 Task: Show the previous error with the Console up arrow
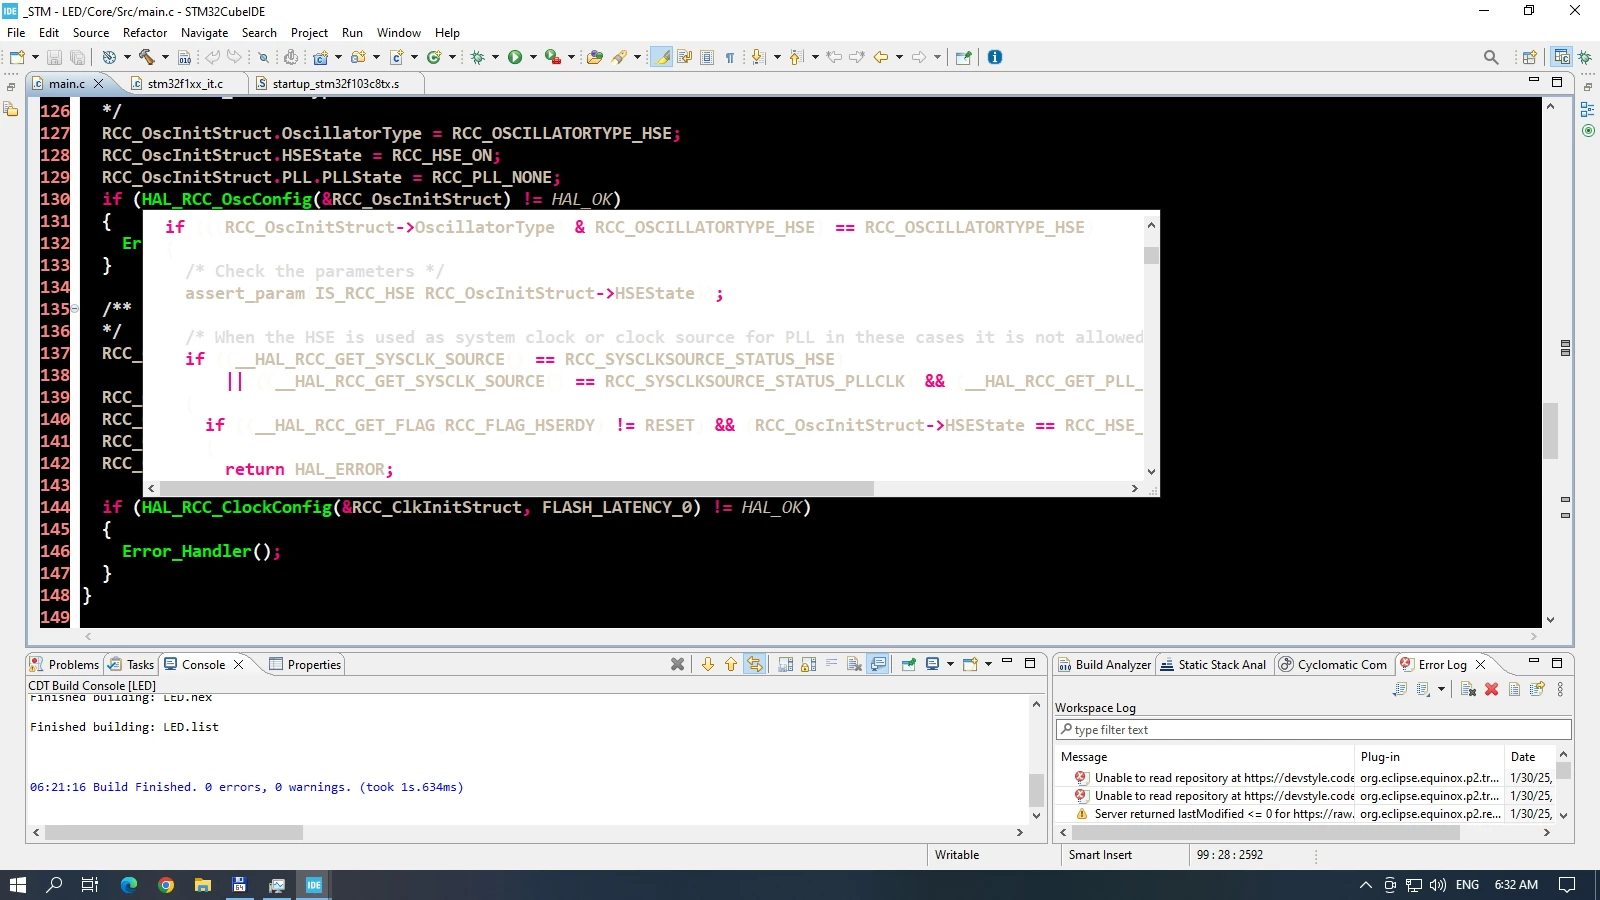731,664
